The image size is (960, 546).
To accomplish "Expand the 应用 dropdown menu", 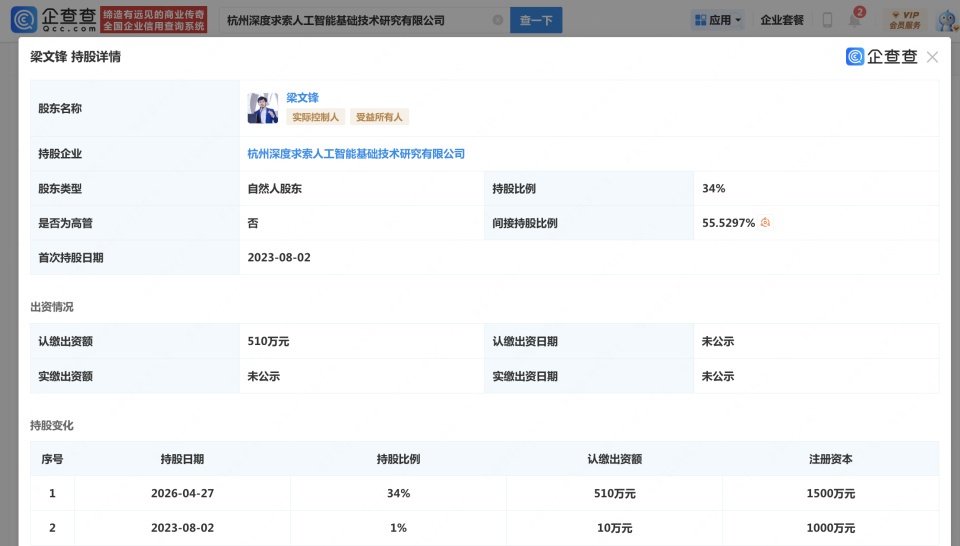I will [717, 20].
